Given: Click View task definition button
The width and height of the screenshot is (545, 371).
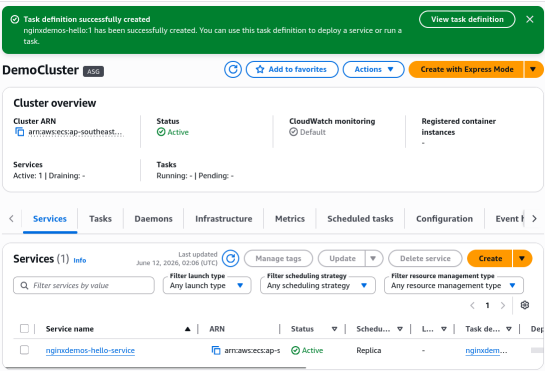Looking at the screenshot, I should tap(467, 19).
